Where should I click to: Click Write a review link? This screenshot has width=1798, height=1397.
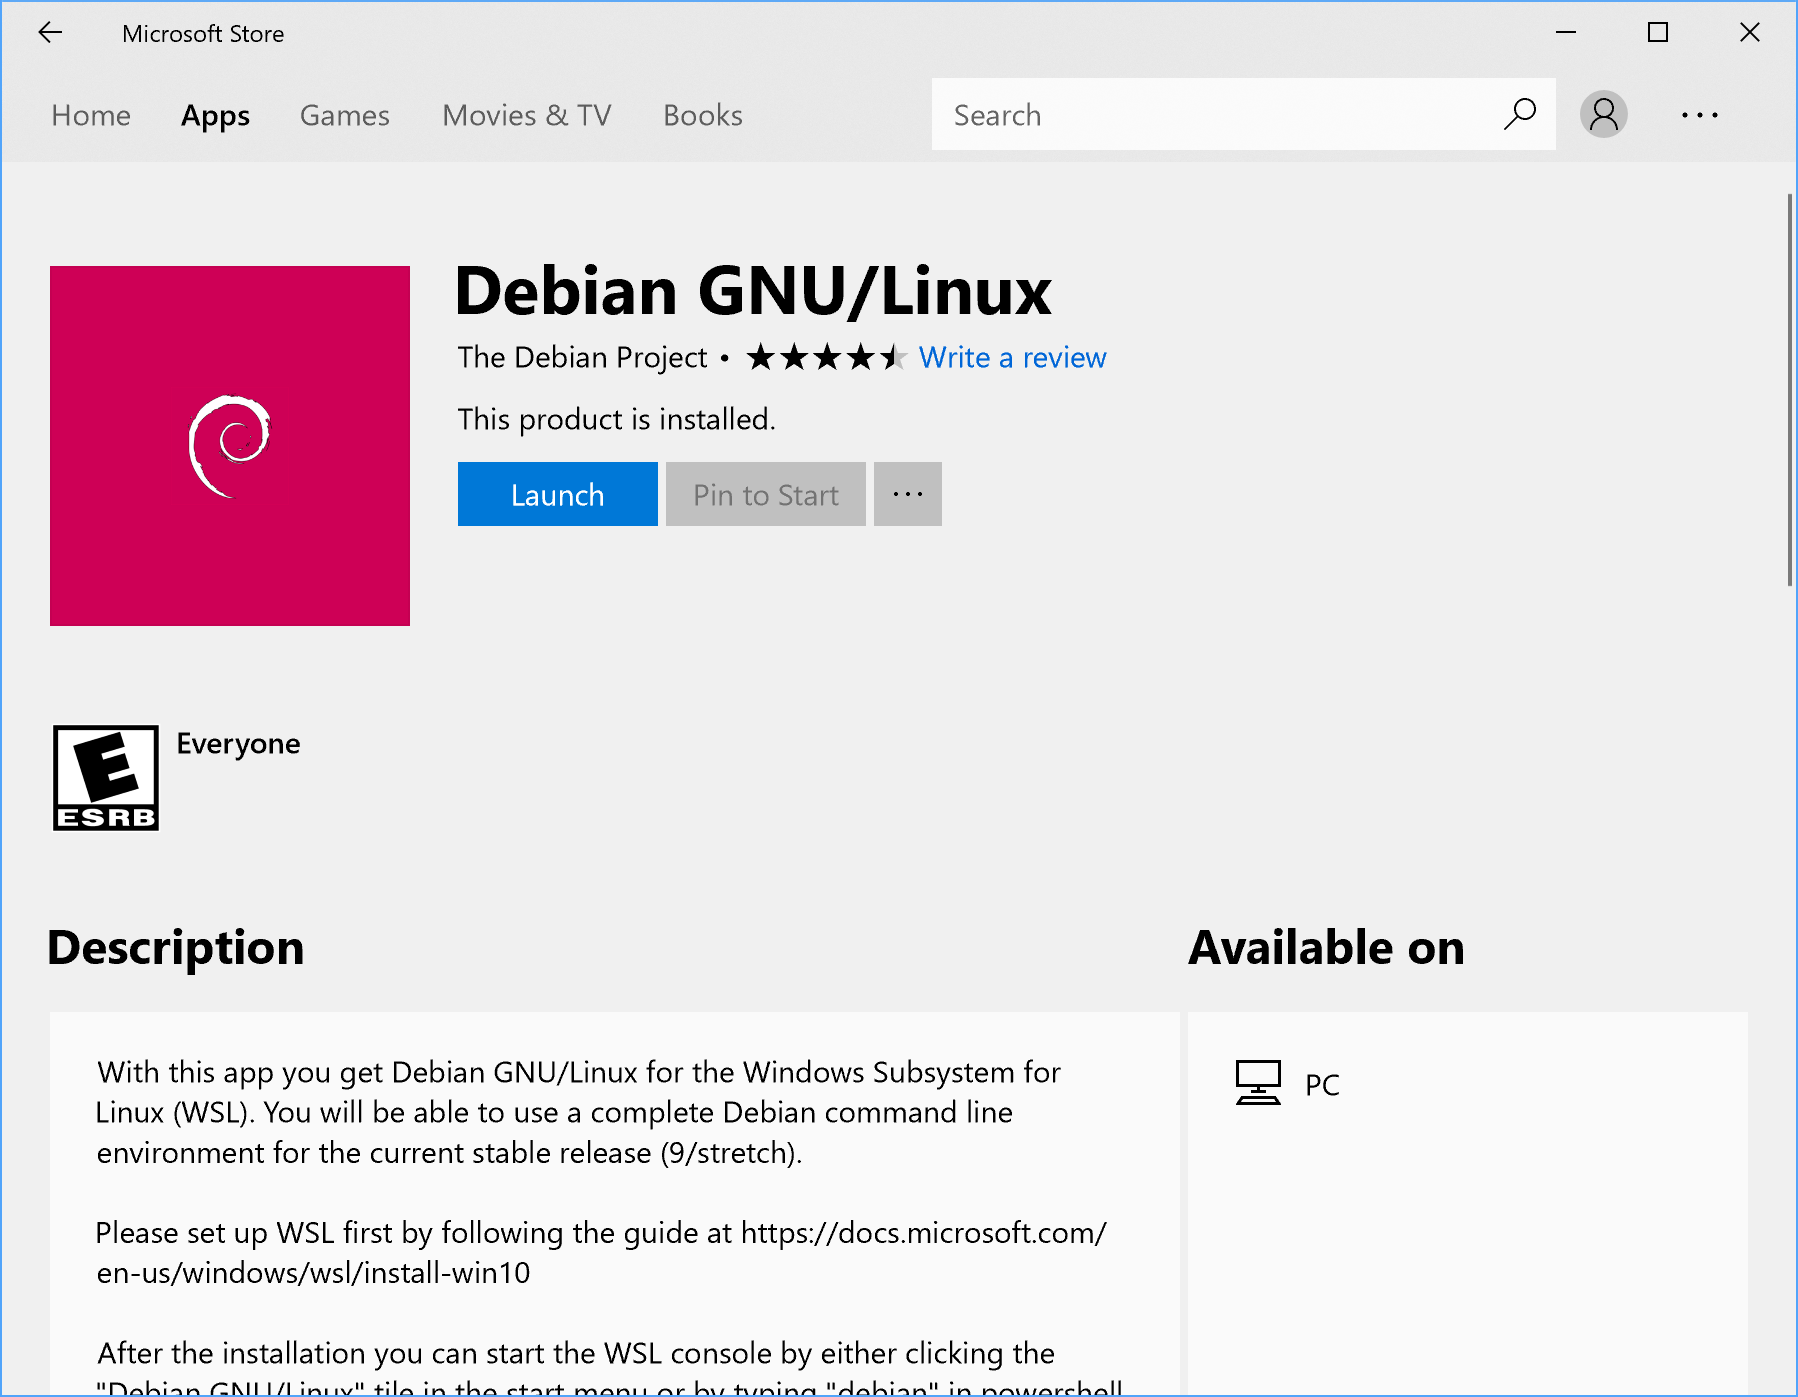click(x=1012, y=357)
